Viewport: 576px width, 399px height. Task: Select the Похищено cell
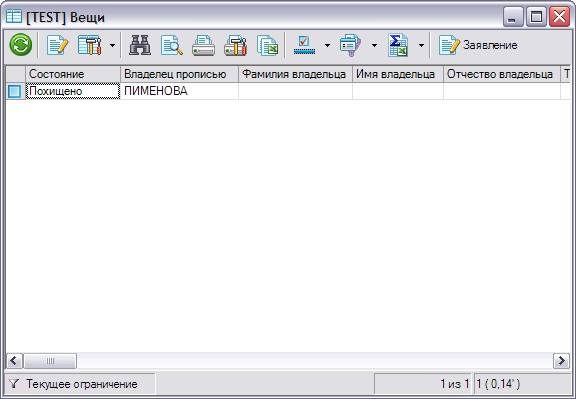(73, 91)
